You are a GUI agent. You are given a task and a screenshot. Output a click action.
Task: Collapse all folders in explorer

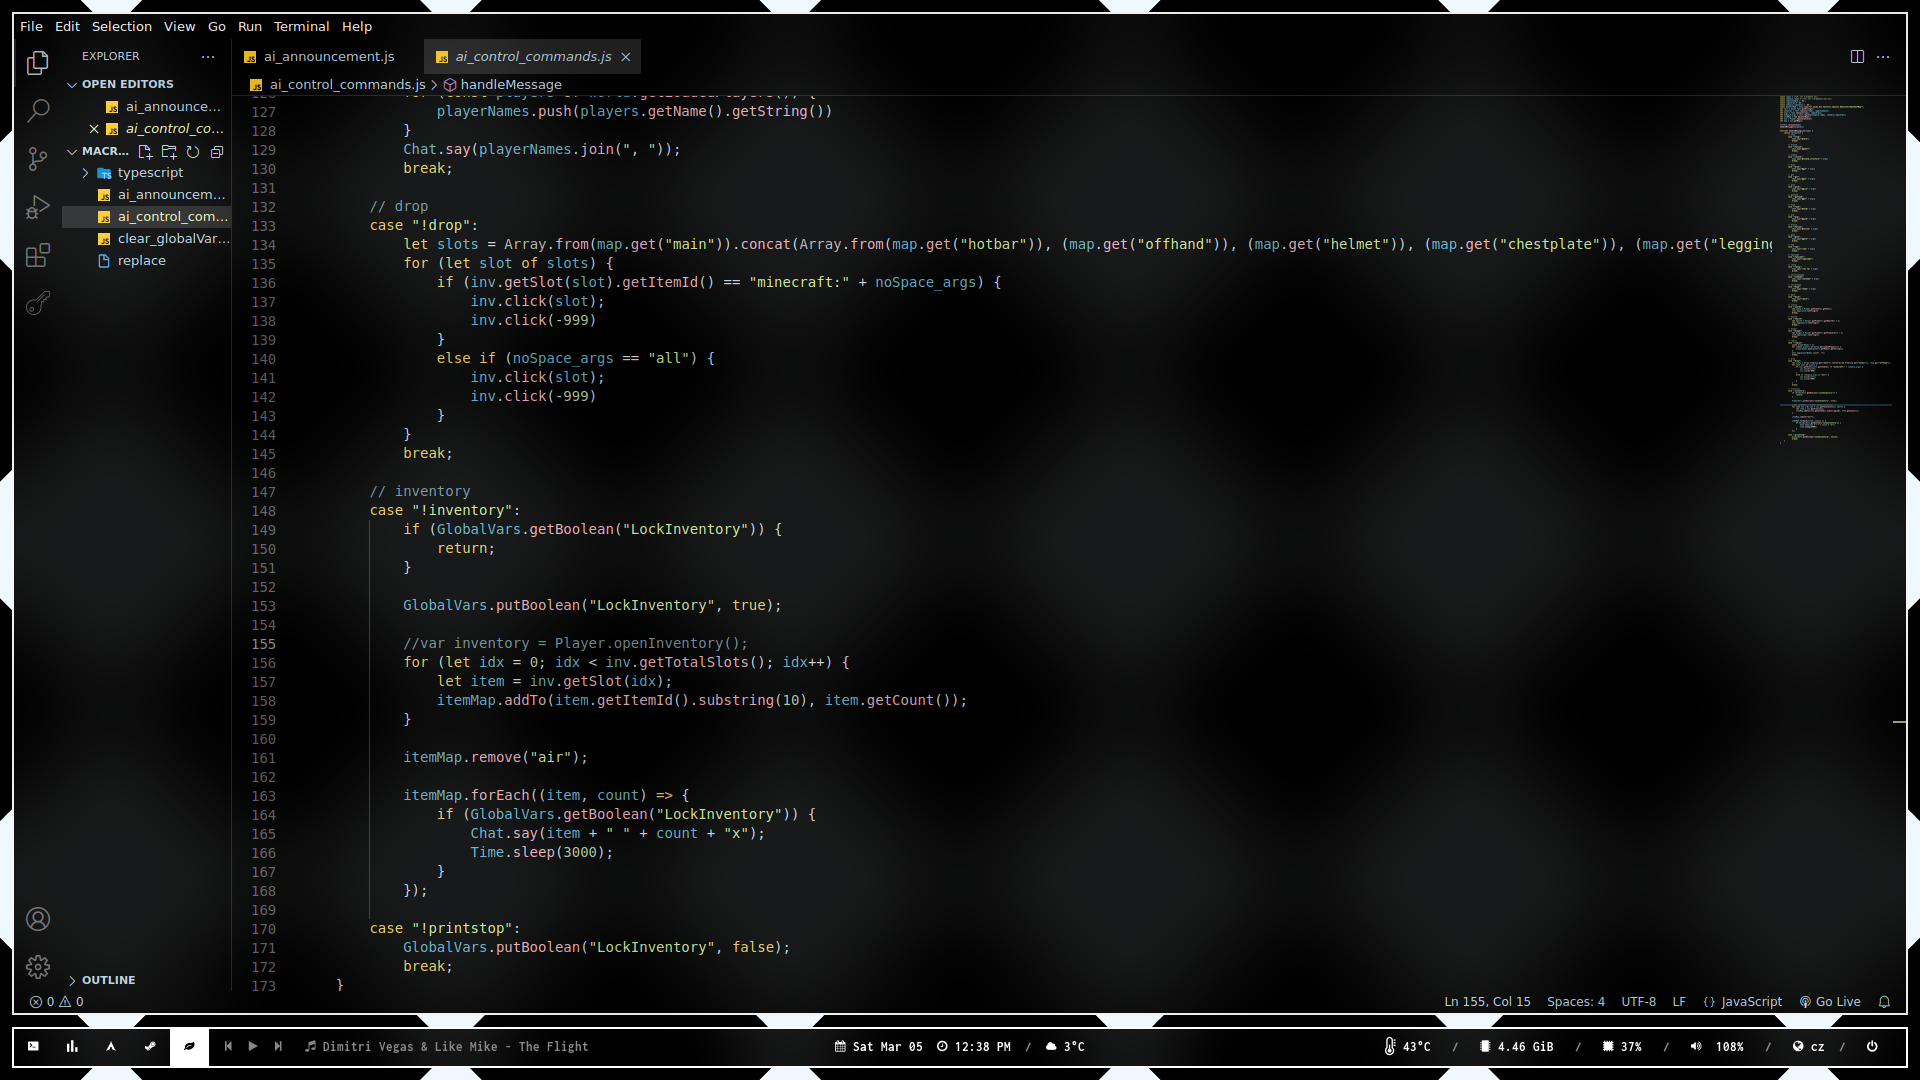(x=217, y=152)
